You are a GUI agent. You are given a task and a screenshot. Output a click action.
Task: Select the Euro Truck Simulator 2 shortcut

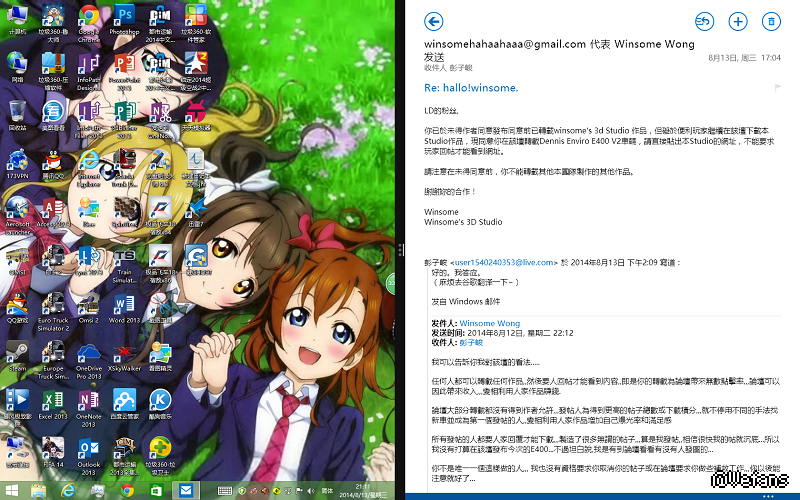53,312
